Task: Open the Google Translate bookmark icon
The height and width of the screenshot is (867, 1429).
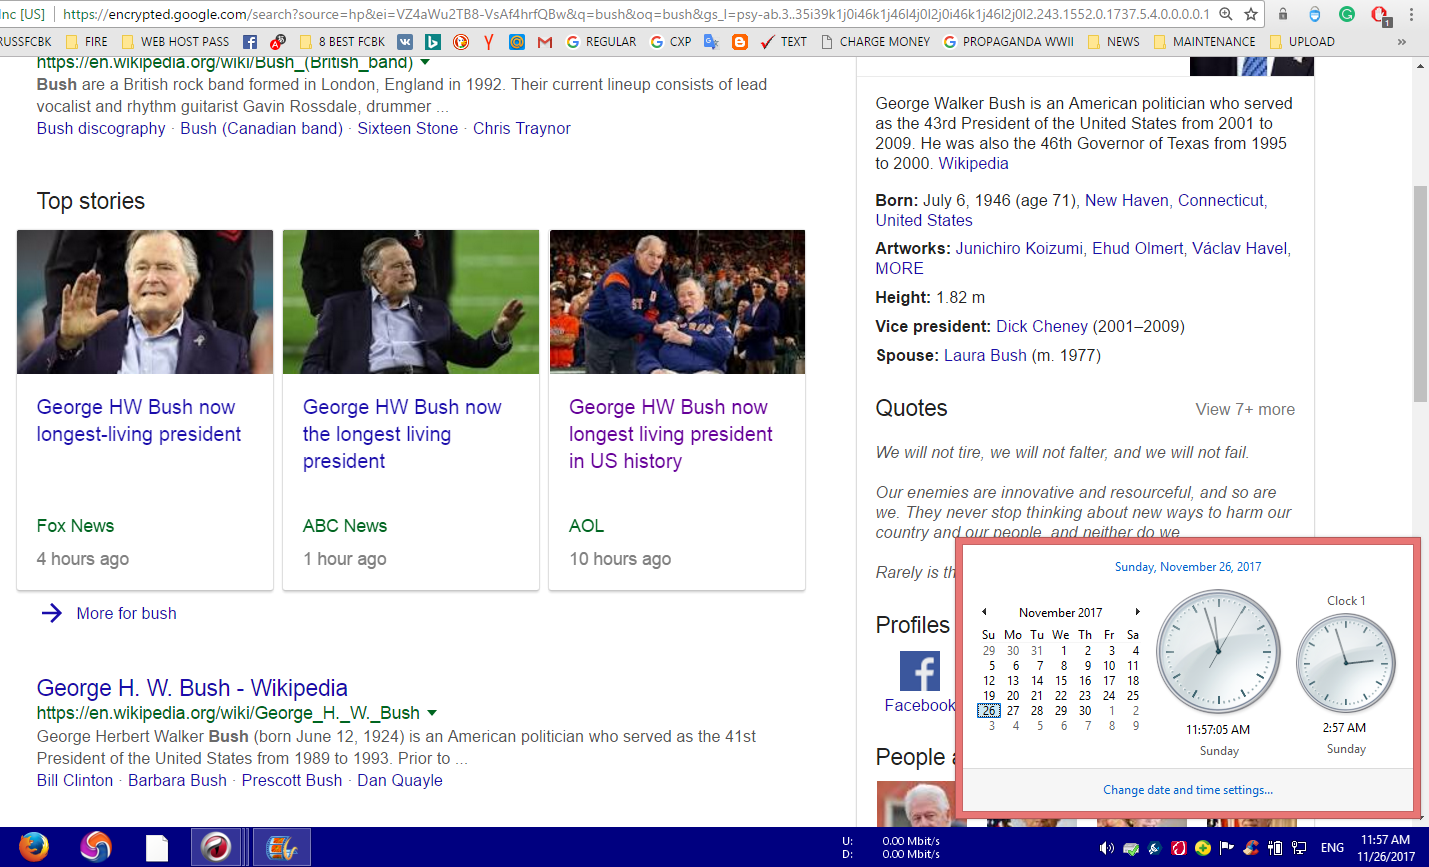Action: 712,42
